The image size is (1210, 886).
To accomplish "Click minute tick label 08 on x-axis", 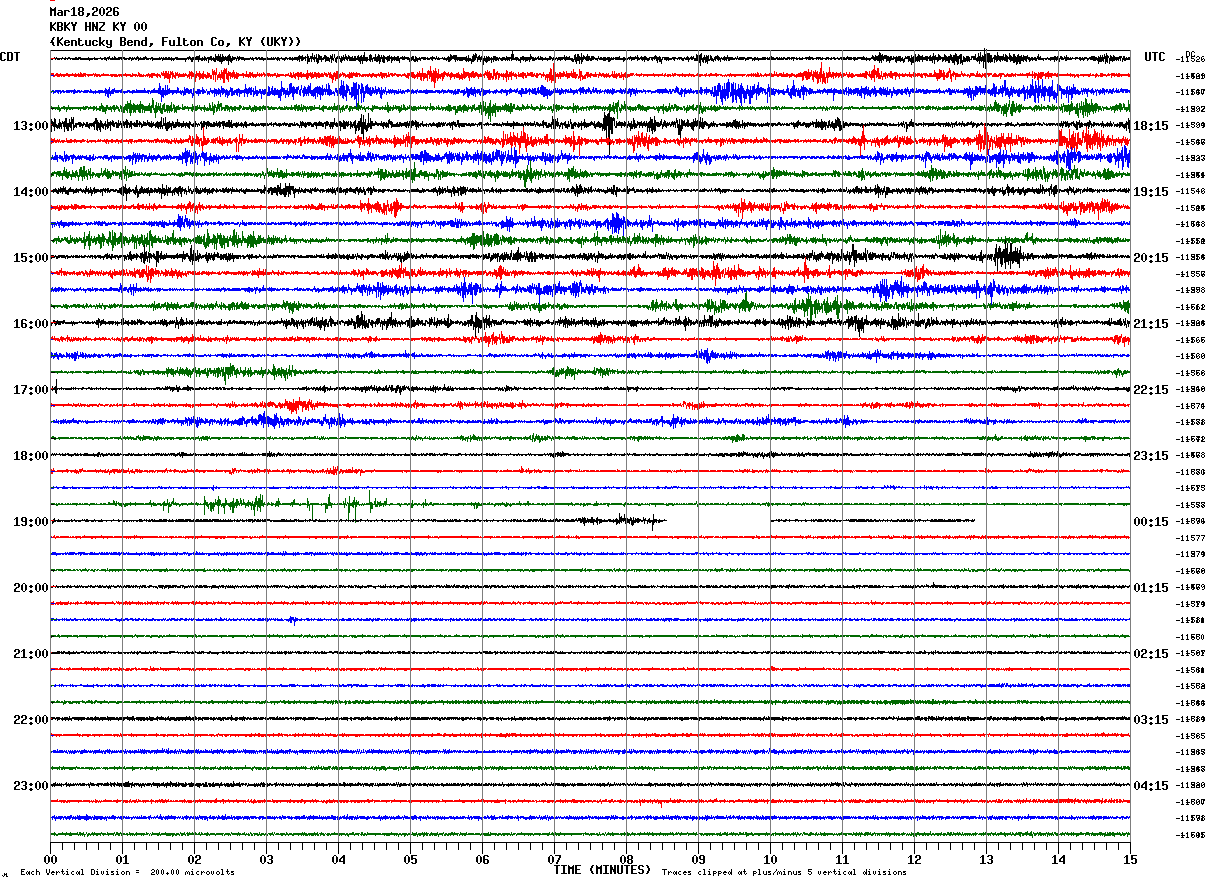I will tap(626, 859).
